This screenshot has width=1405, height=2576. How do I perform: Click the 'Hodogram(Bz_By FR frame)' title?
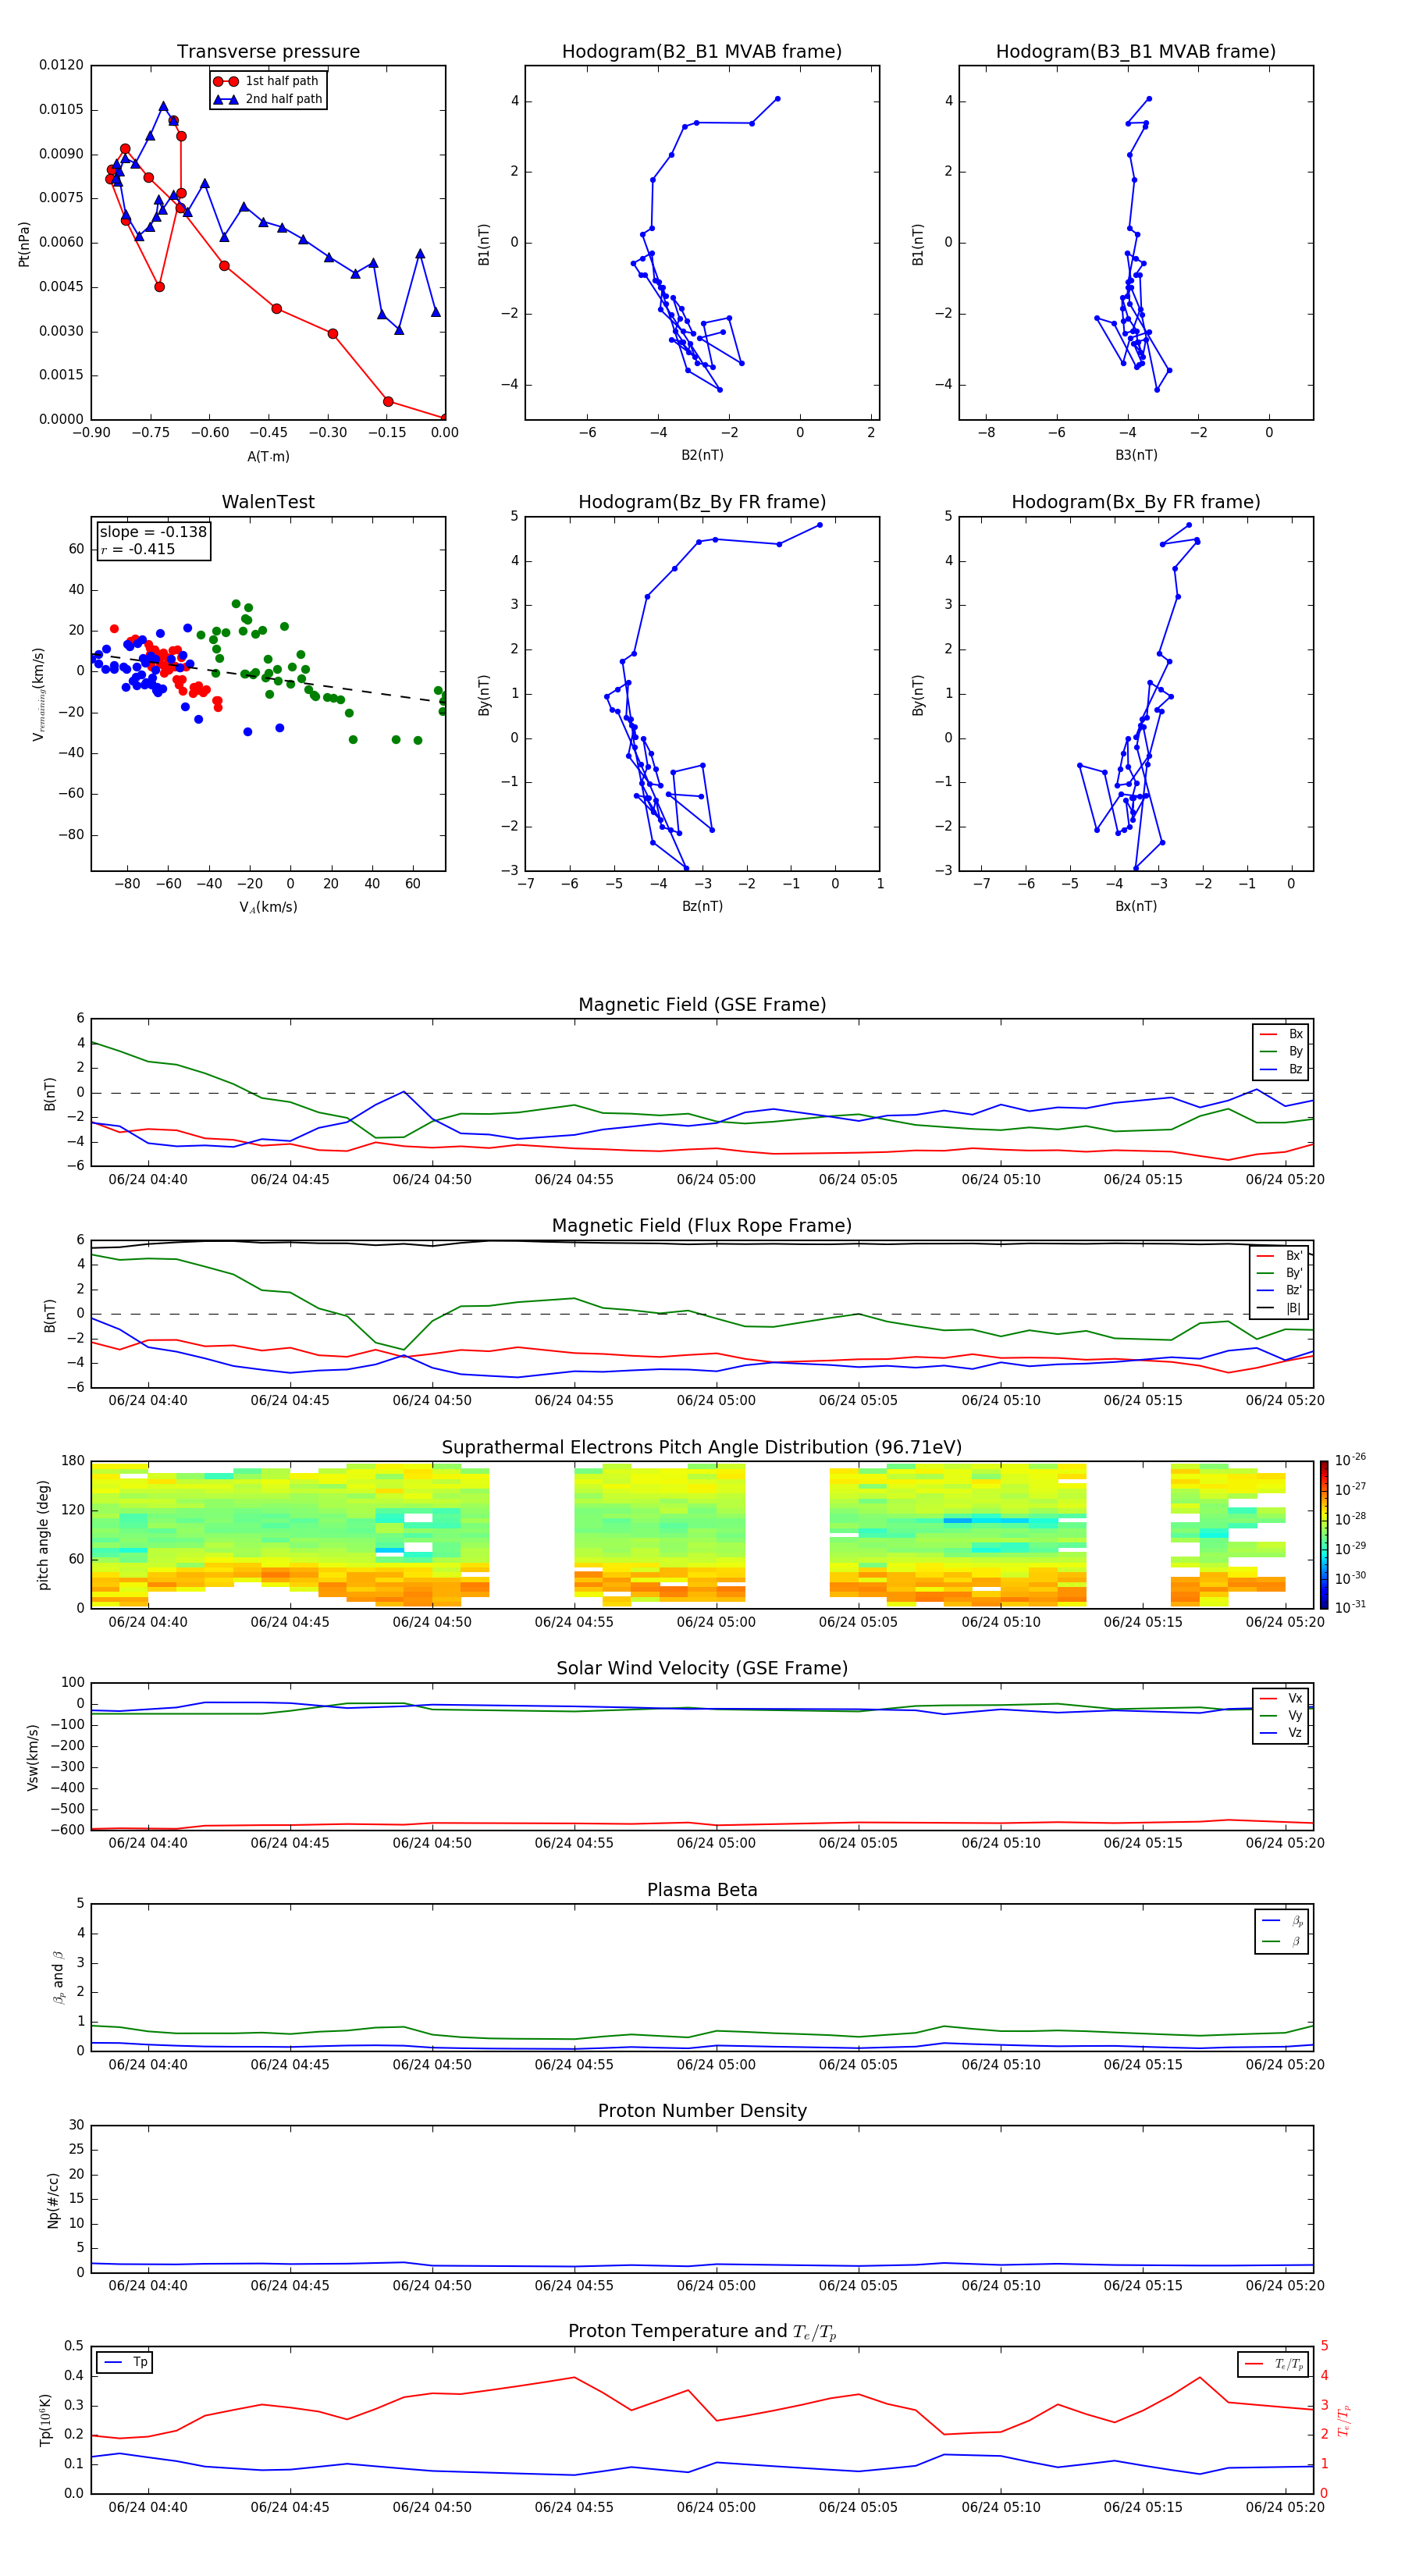(x=702, y=502)
